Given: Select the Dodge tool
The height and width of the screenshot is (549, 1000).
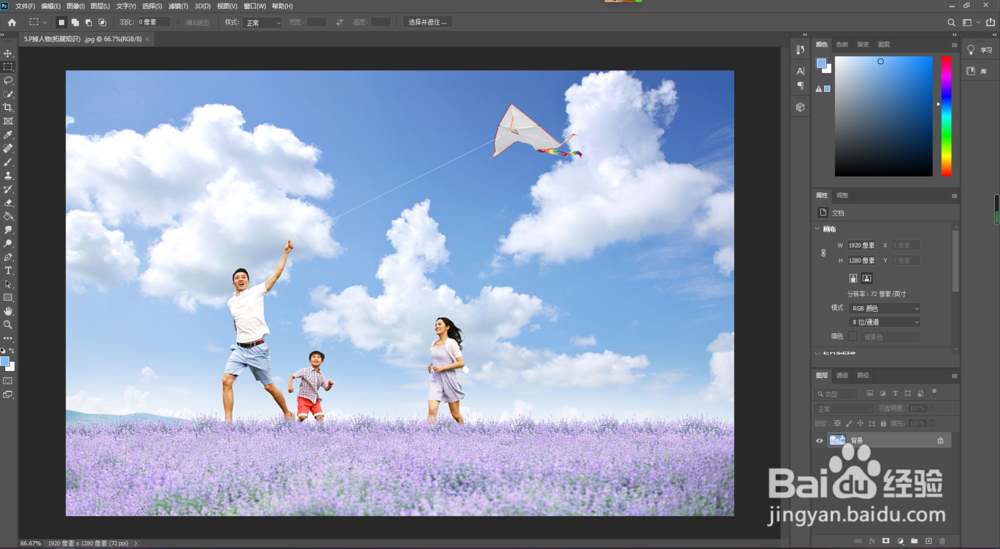Looking at the screenshot, I should coord(8,244).
